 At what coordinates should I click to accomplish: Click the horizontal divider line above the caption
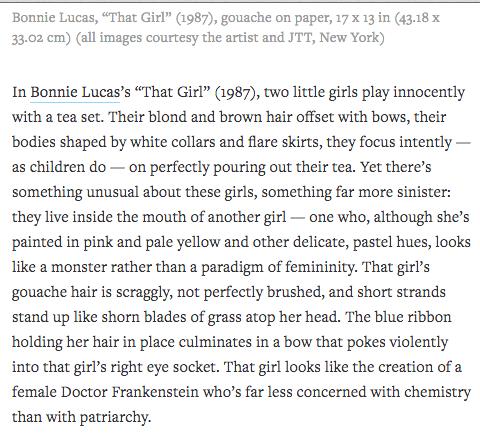click(240, 2)
